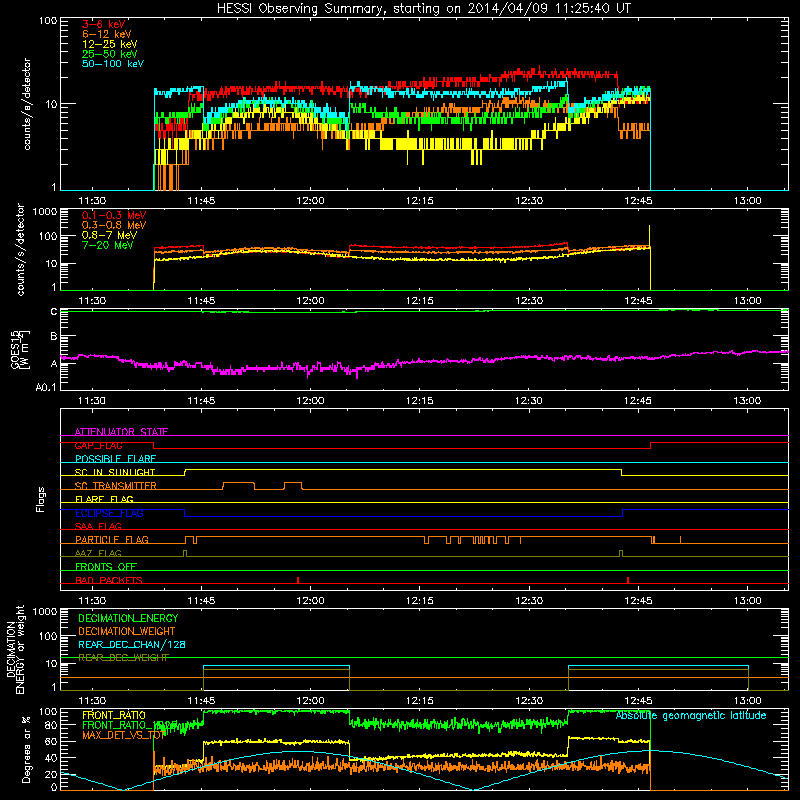Click the 11:30 tick under the top panel
The image size is (800, 800).
(92, 201)
